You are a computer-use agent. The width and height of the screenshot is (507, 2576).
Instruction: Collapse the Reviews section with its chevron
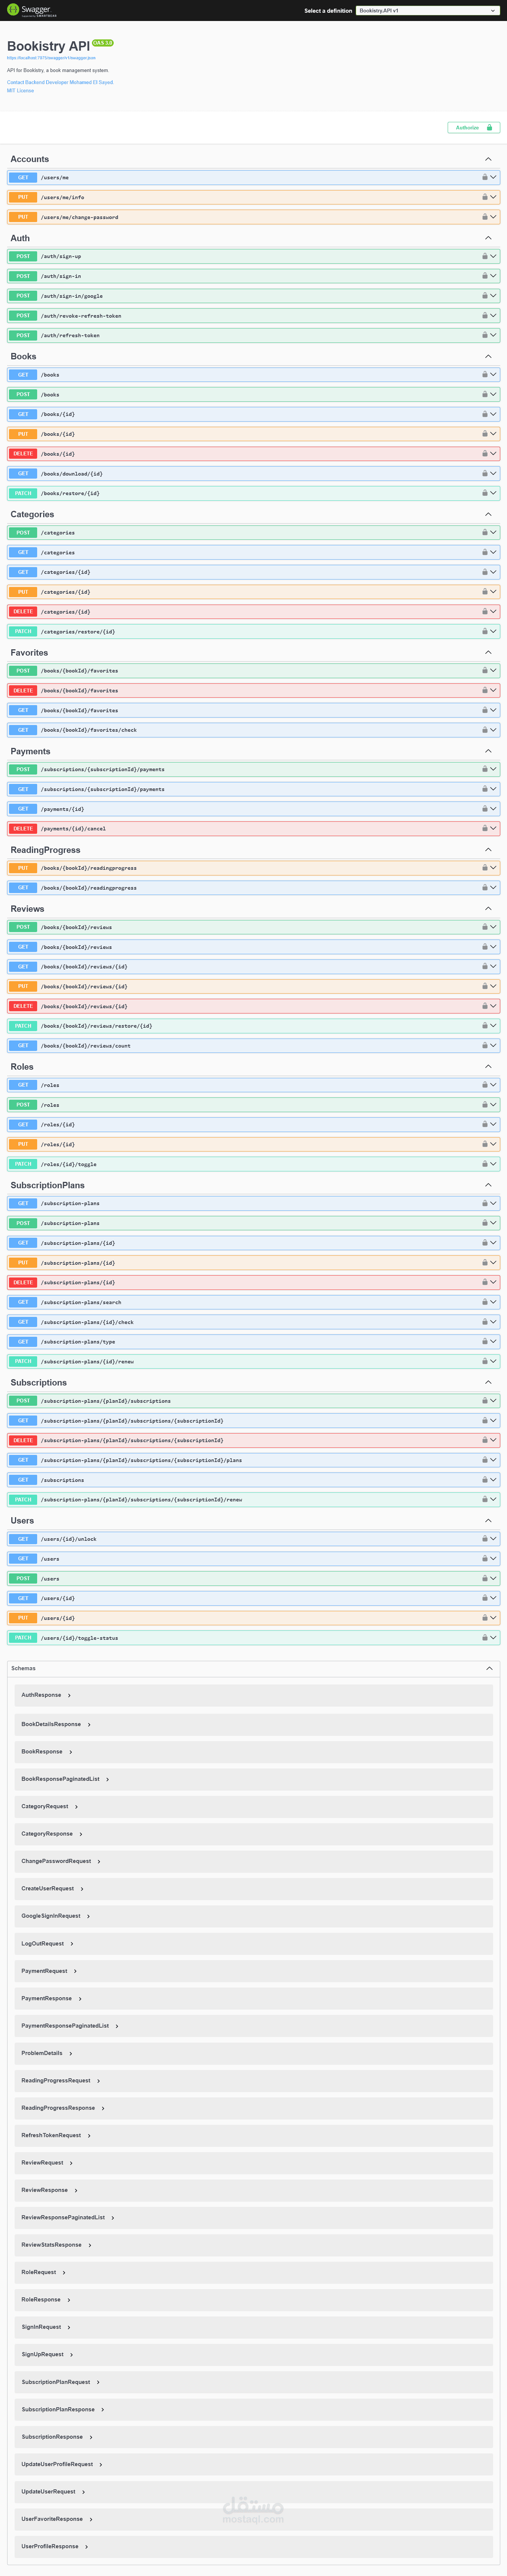pyautogui.click(x=488, y=909)
